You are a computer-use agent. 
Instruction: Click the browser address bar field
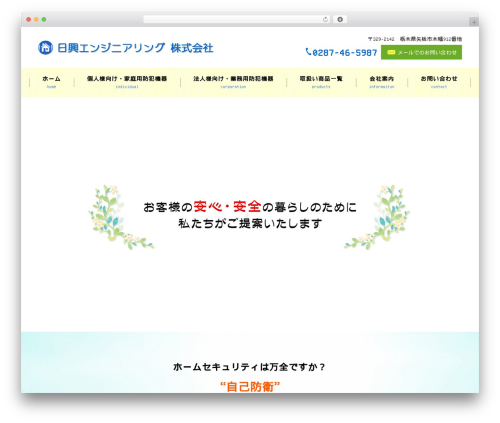point(237,19)
